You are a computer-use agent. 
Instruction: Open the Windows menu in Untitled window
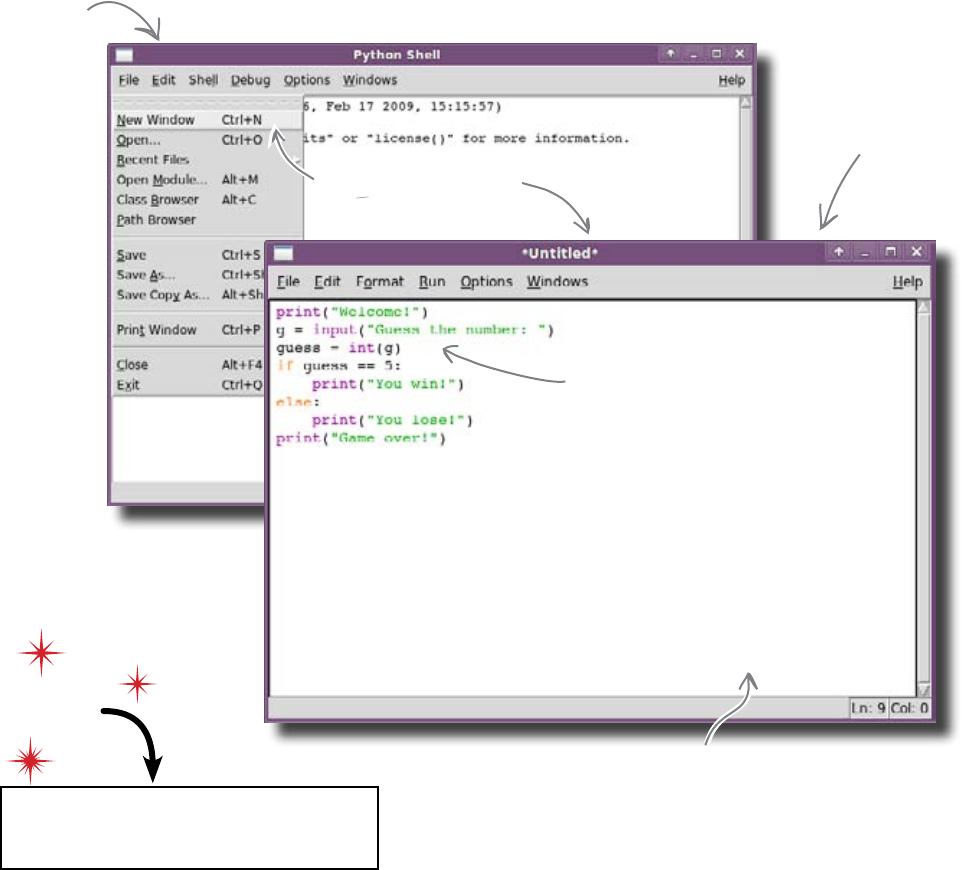coord(557,282)
